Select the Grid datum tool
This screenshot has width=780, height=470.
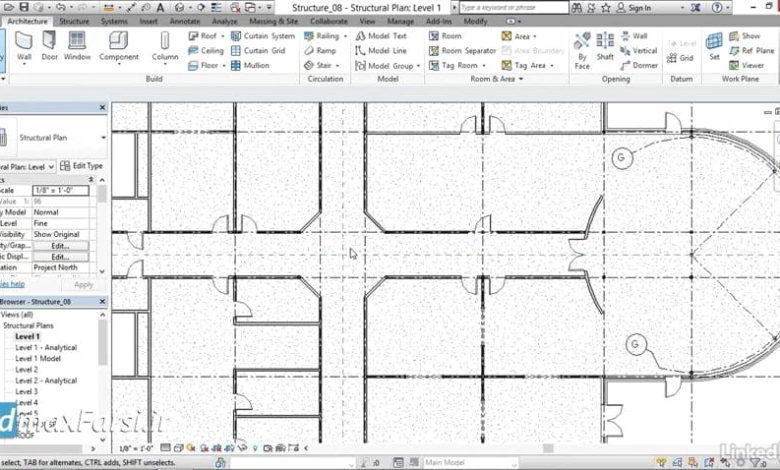pyautogui.click(x=680, y=58)
